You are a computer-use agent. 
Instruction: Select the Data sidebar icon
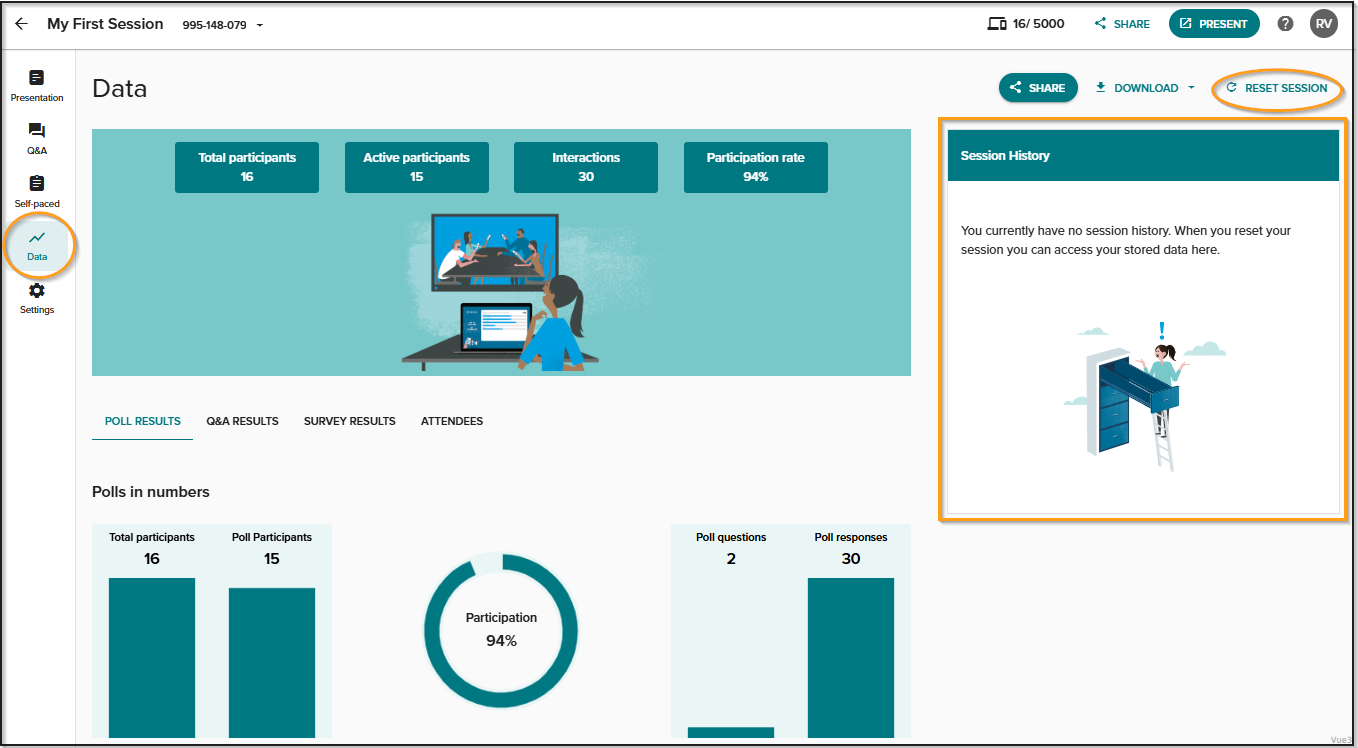(x=37, y=245)
